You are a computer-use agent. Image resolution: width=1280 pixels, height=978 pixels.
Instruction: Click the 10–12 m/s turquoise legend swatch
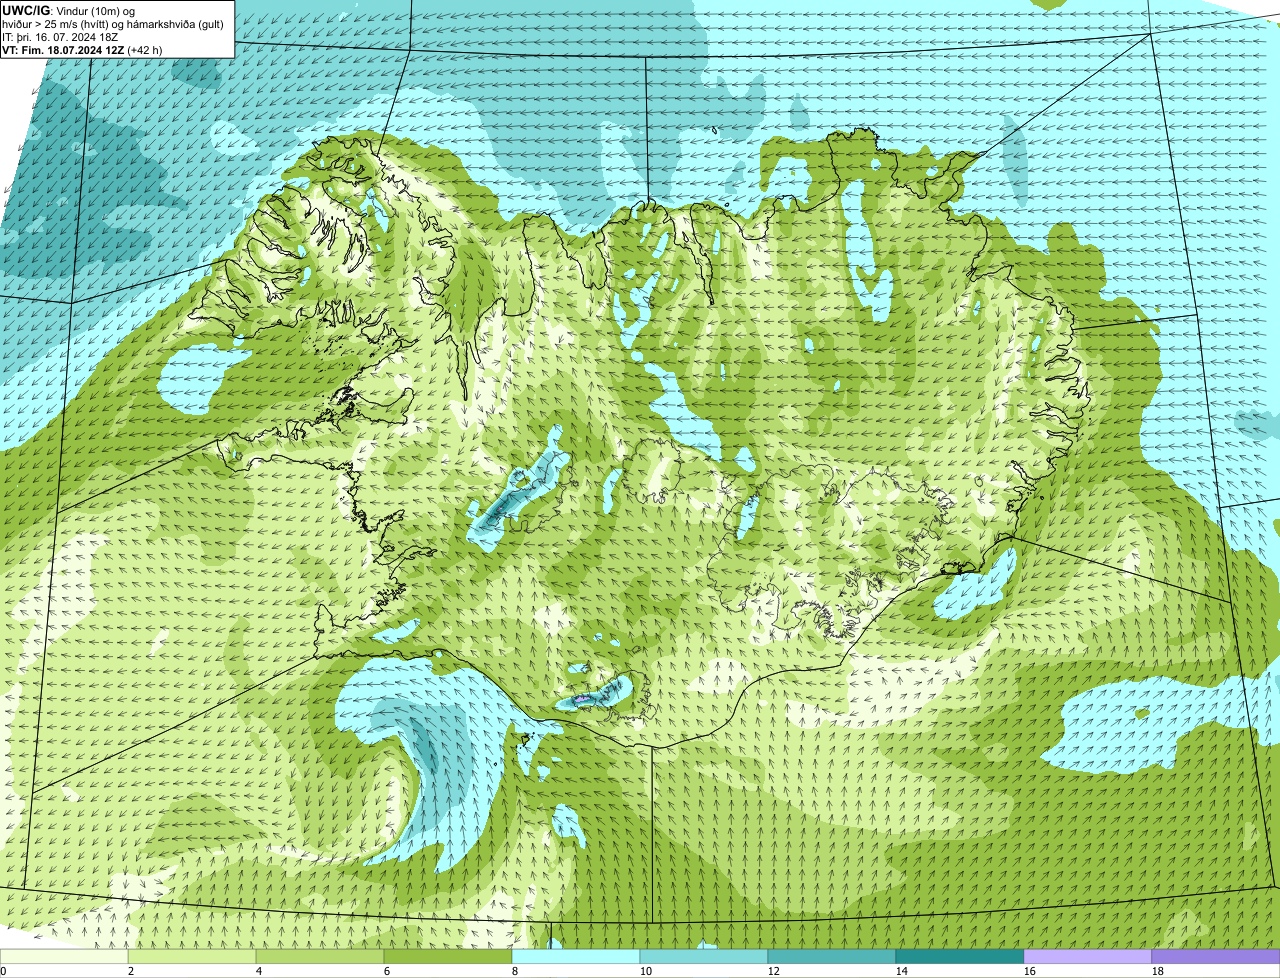pos(704,956)
